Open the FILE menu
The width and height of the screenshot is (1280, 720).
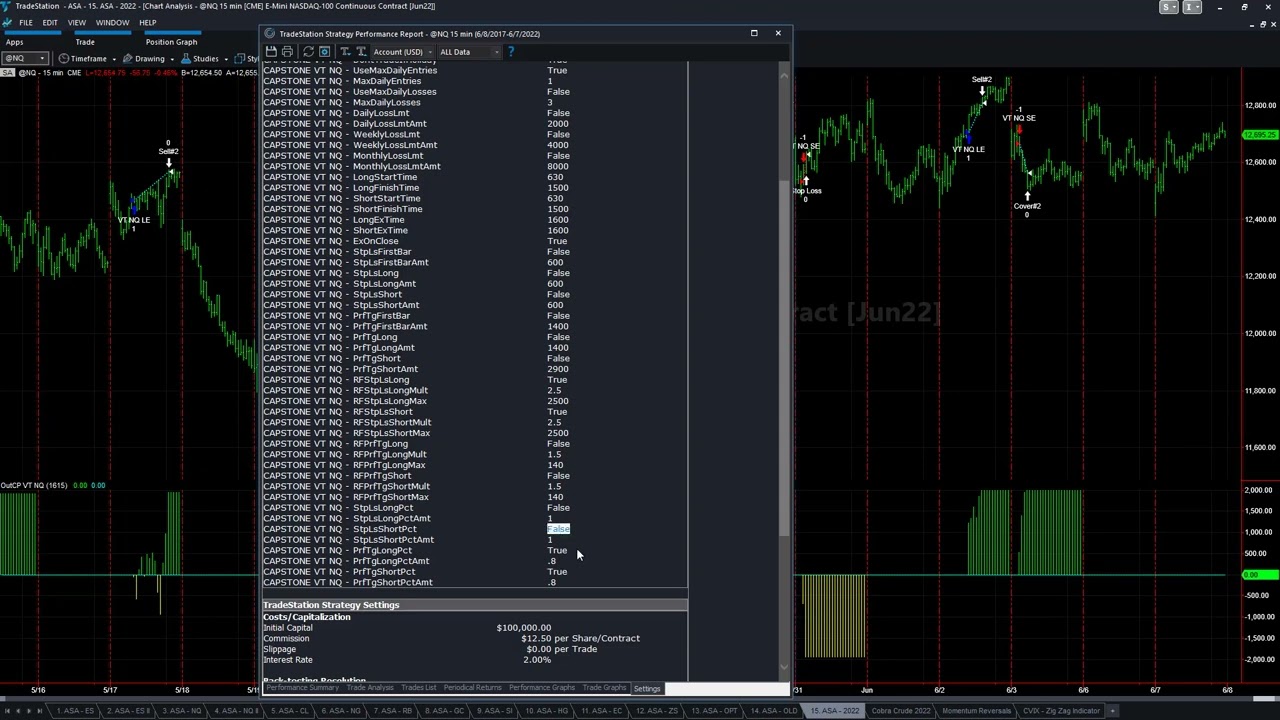point(25,22)
